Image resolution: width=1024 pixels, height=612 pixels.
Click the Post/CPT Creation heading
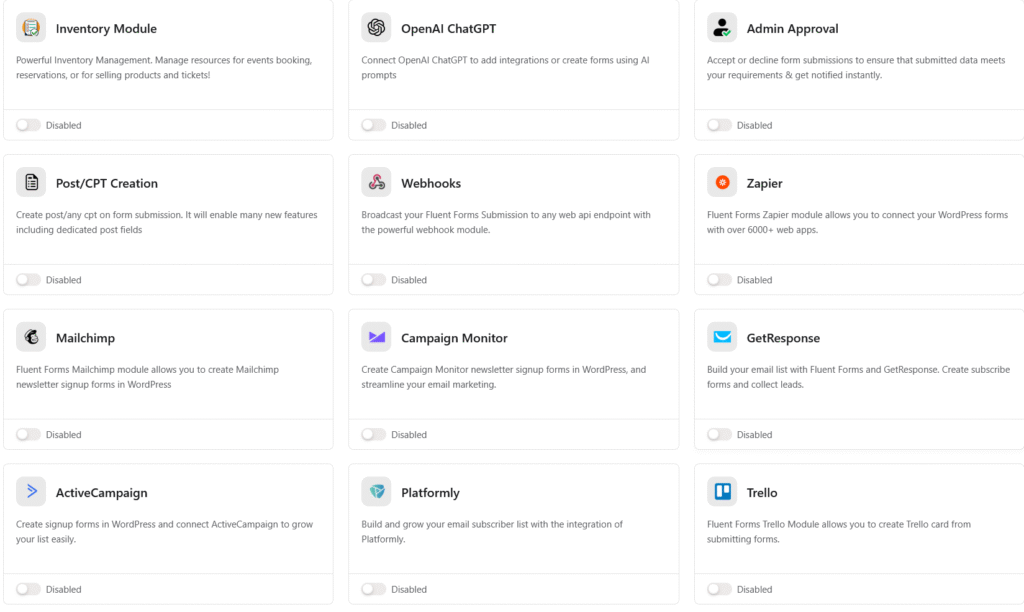pyautogui.click(x=106, y=184)
